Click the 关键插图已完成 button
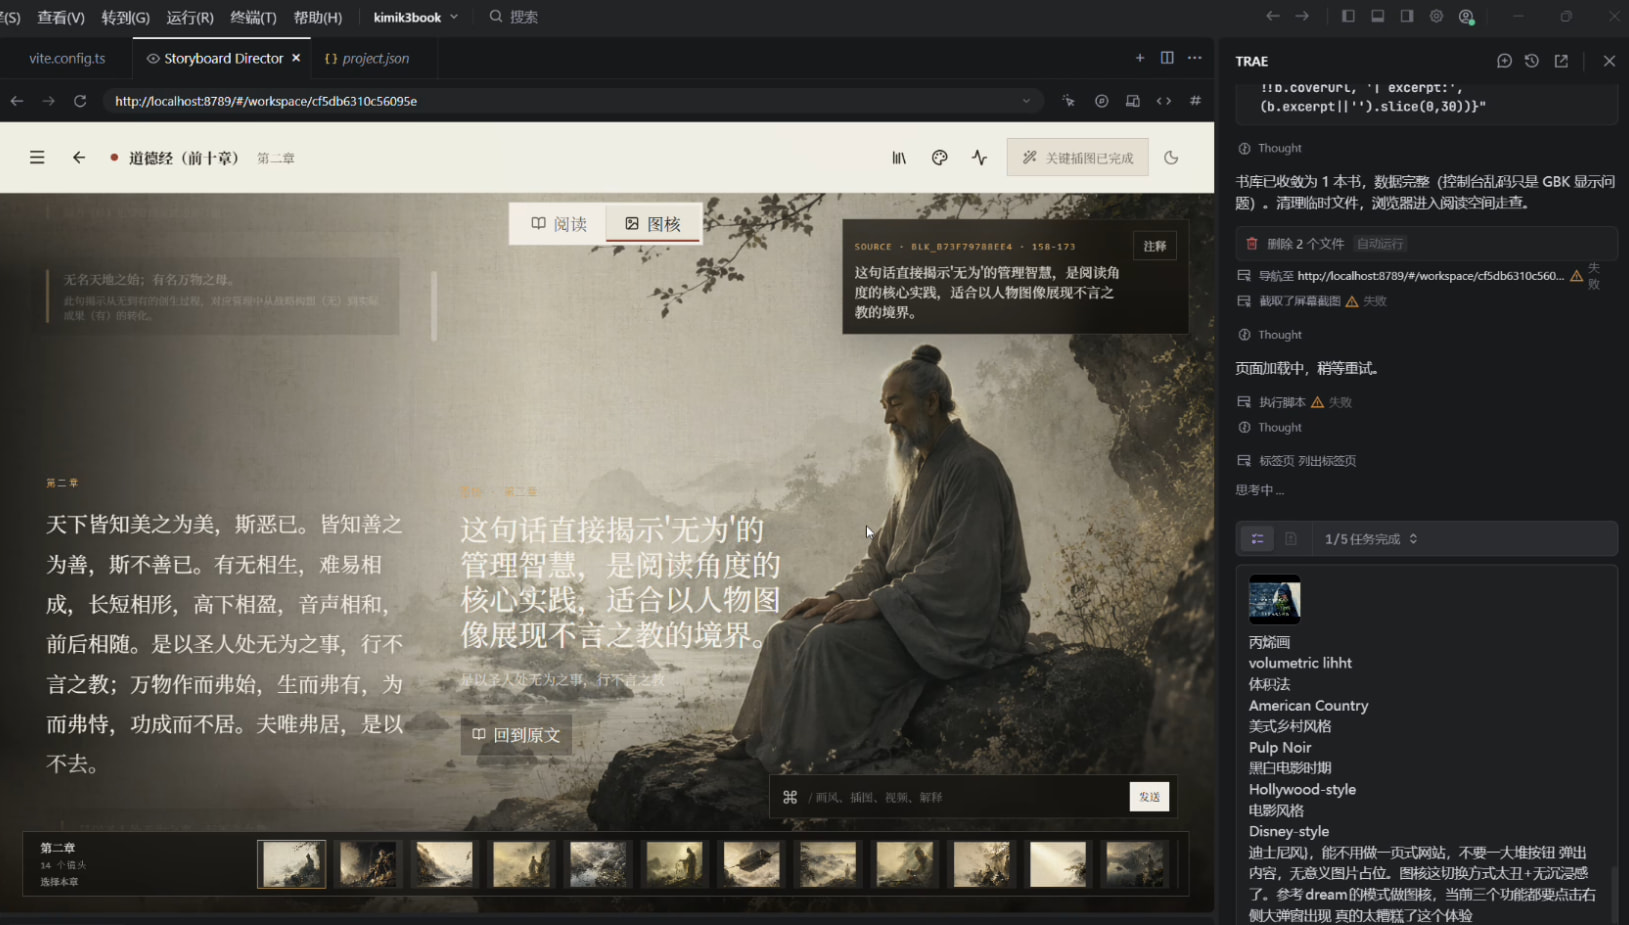 (1077, 158)
